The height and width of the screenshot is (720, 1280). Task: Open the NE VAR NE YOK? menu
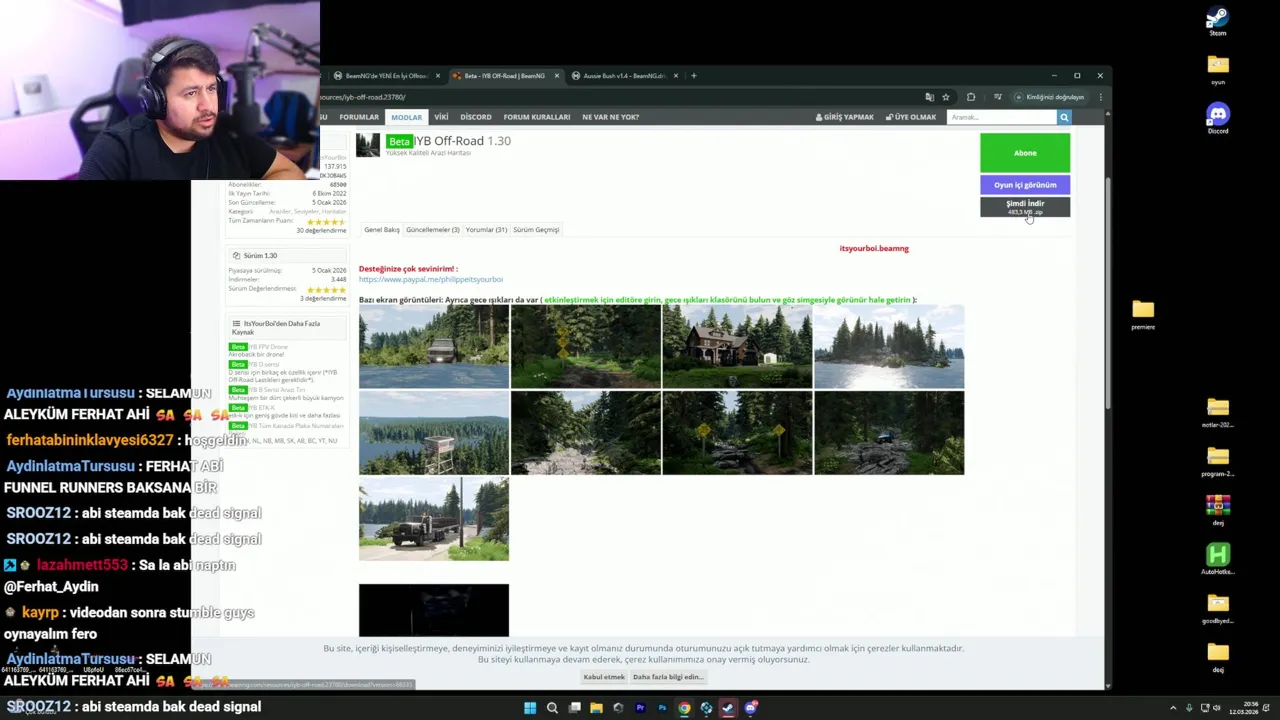point(610,117)
